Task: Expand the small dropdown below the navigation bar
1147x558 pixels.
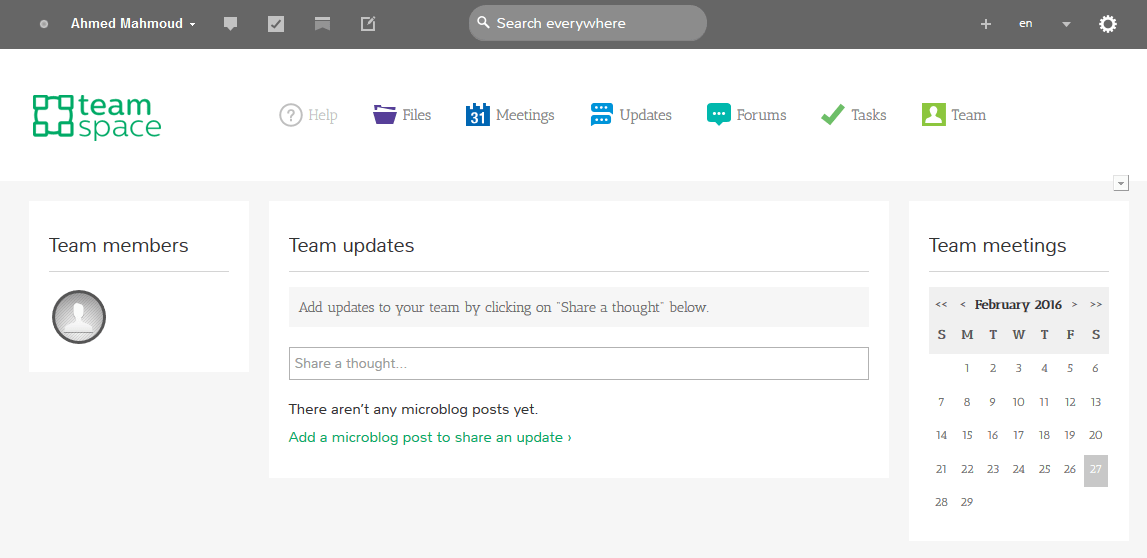Action: pyautogui.click(x=1121, y=183)
